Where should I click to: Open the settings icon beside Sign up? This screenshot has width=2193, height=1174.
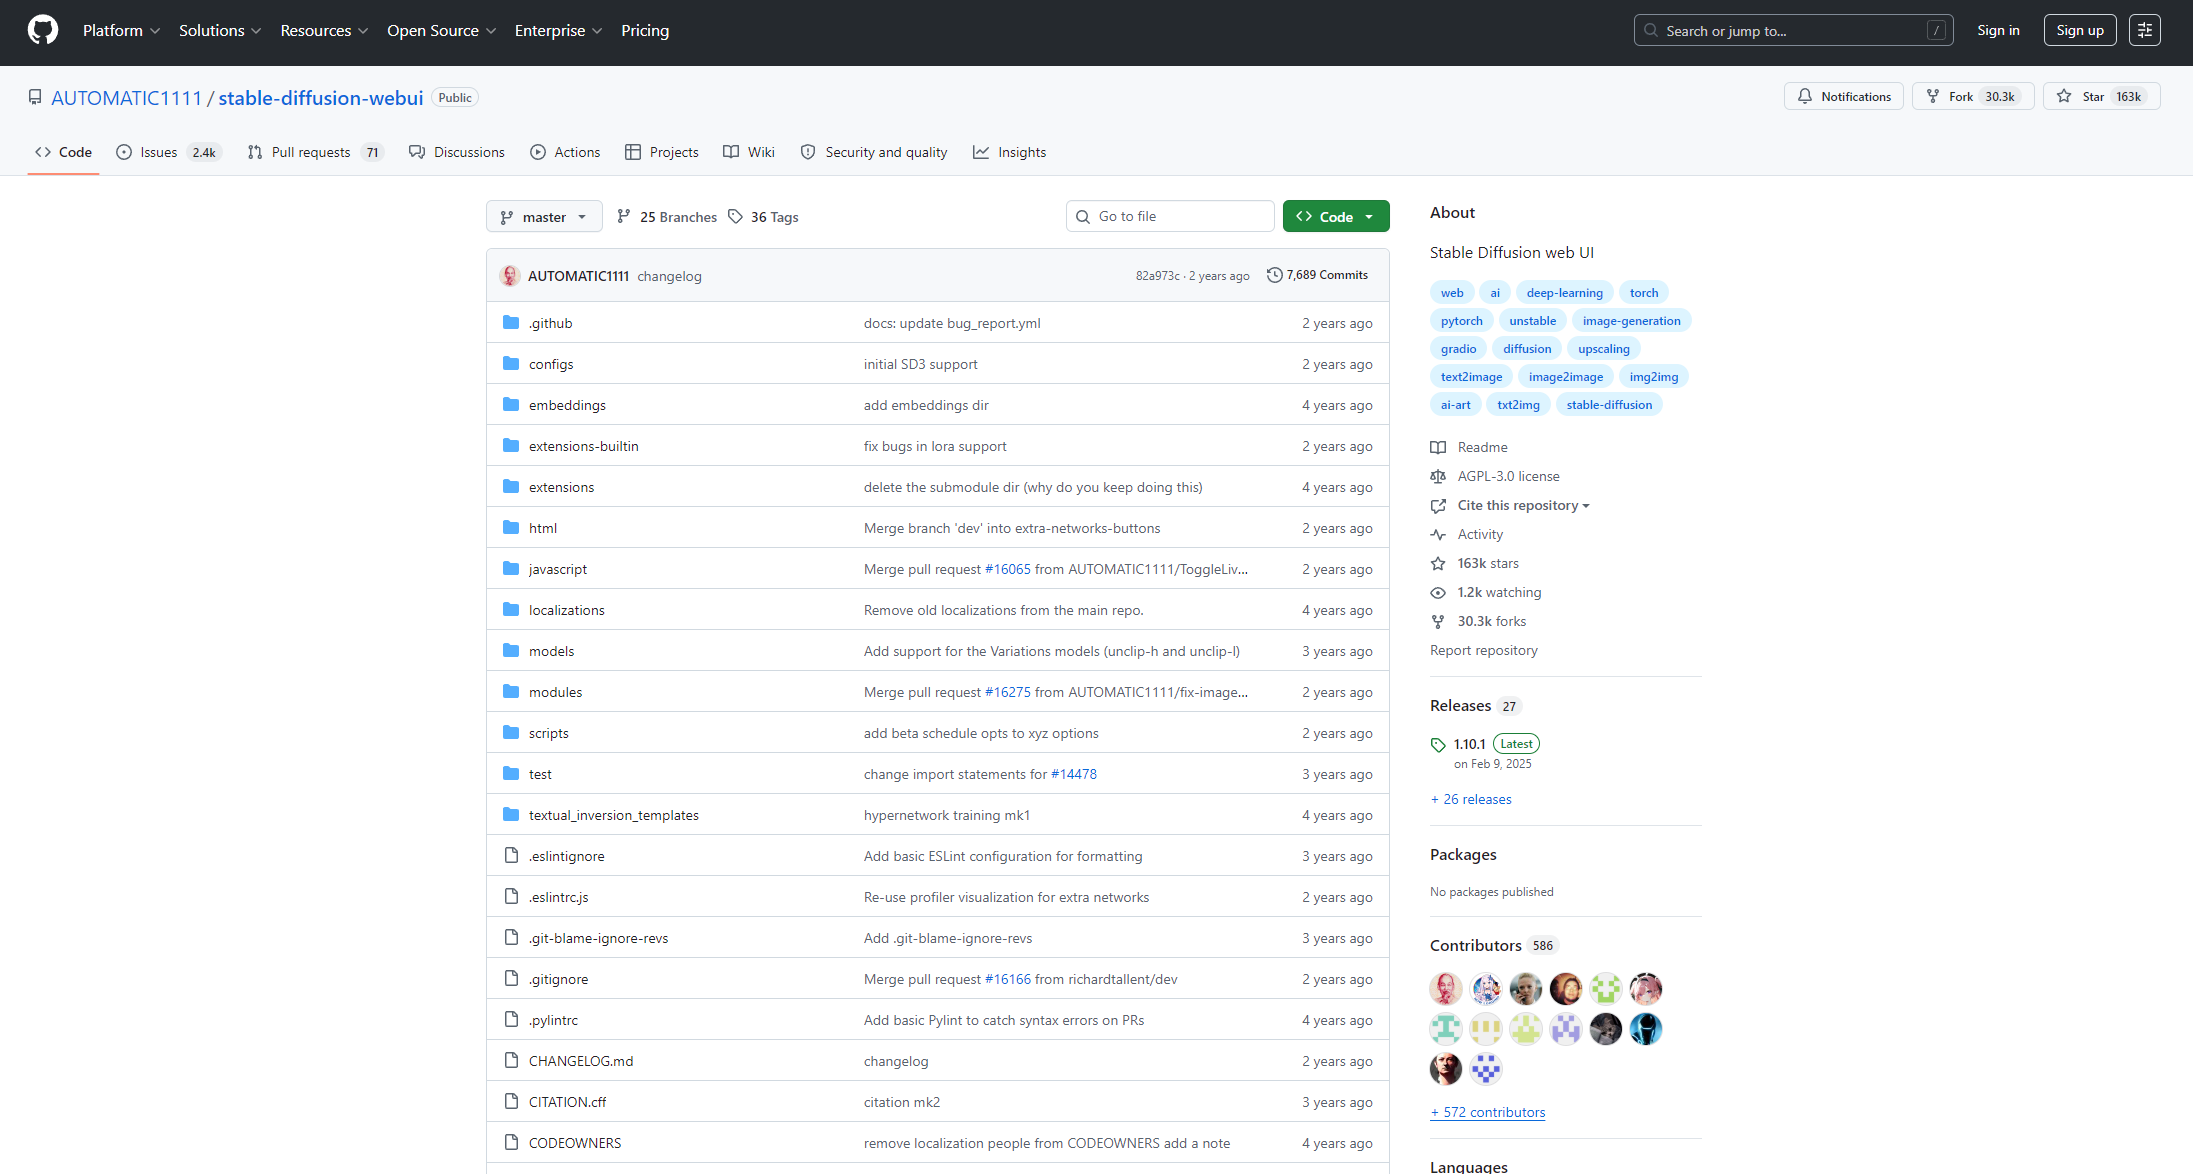2144,30
